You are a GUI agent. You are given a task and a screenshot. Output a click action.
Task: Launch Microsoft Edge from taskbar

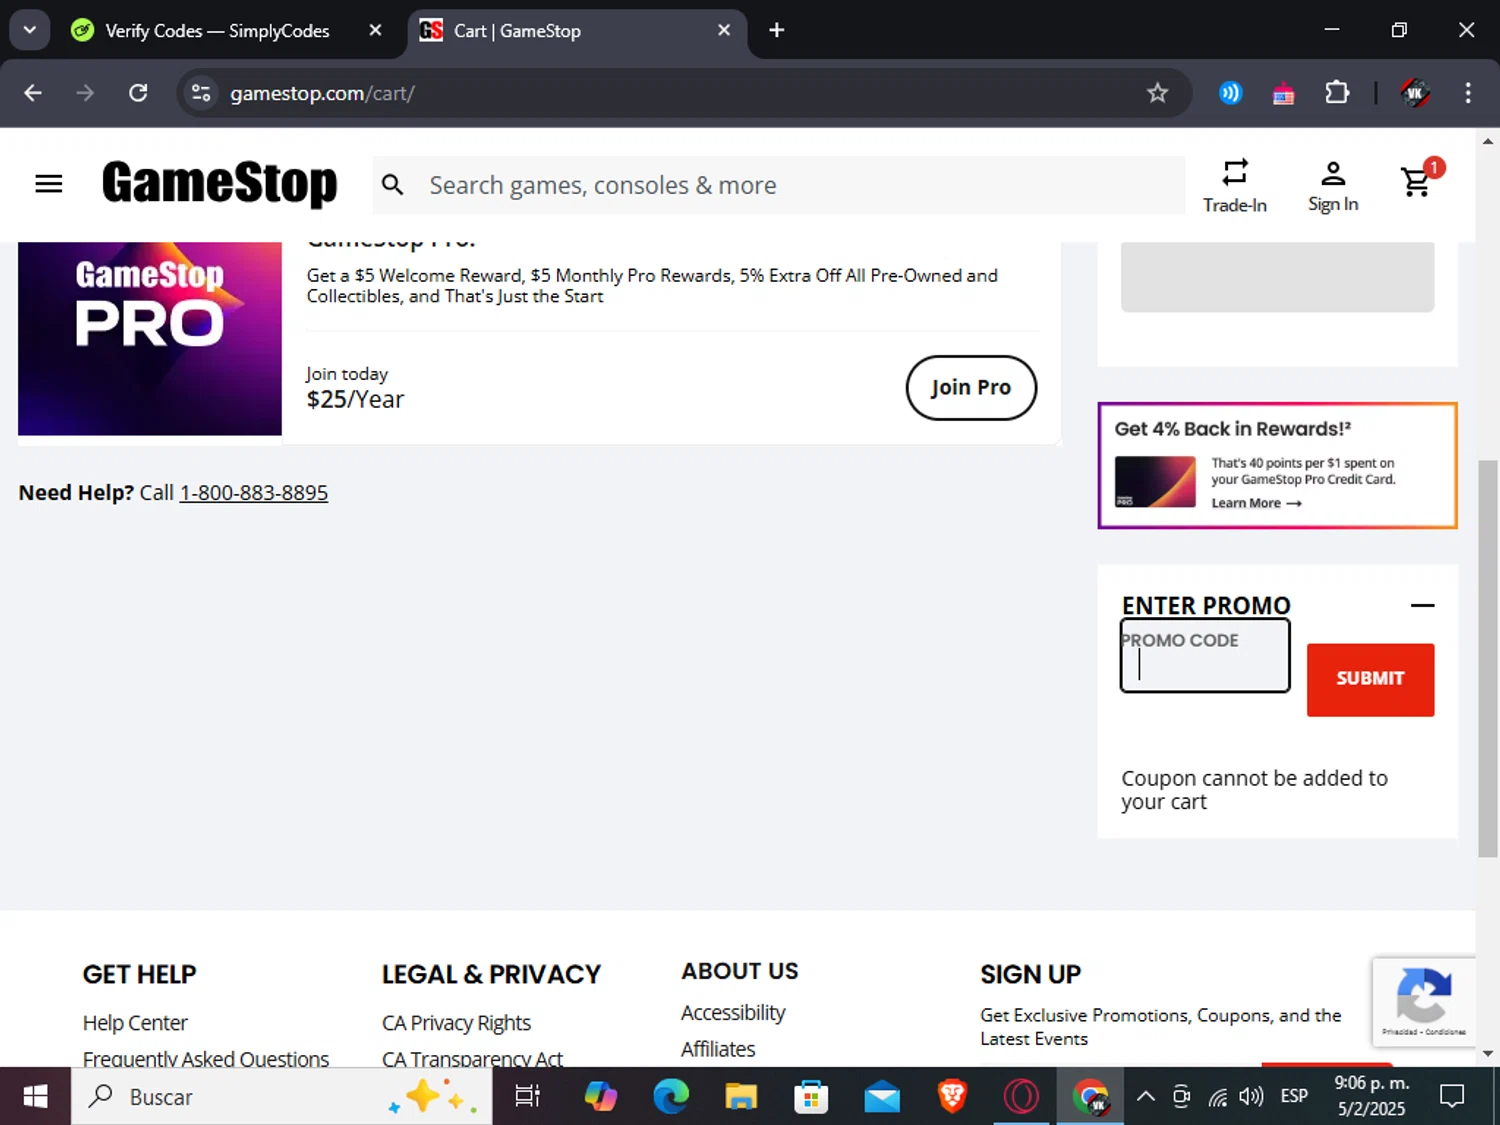(671, 1097)
